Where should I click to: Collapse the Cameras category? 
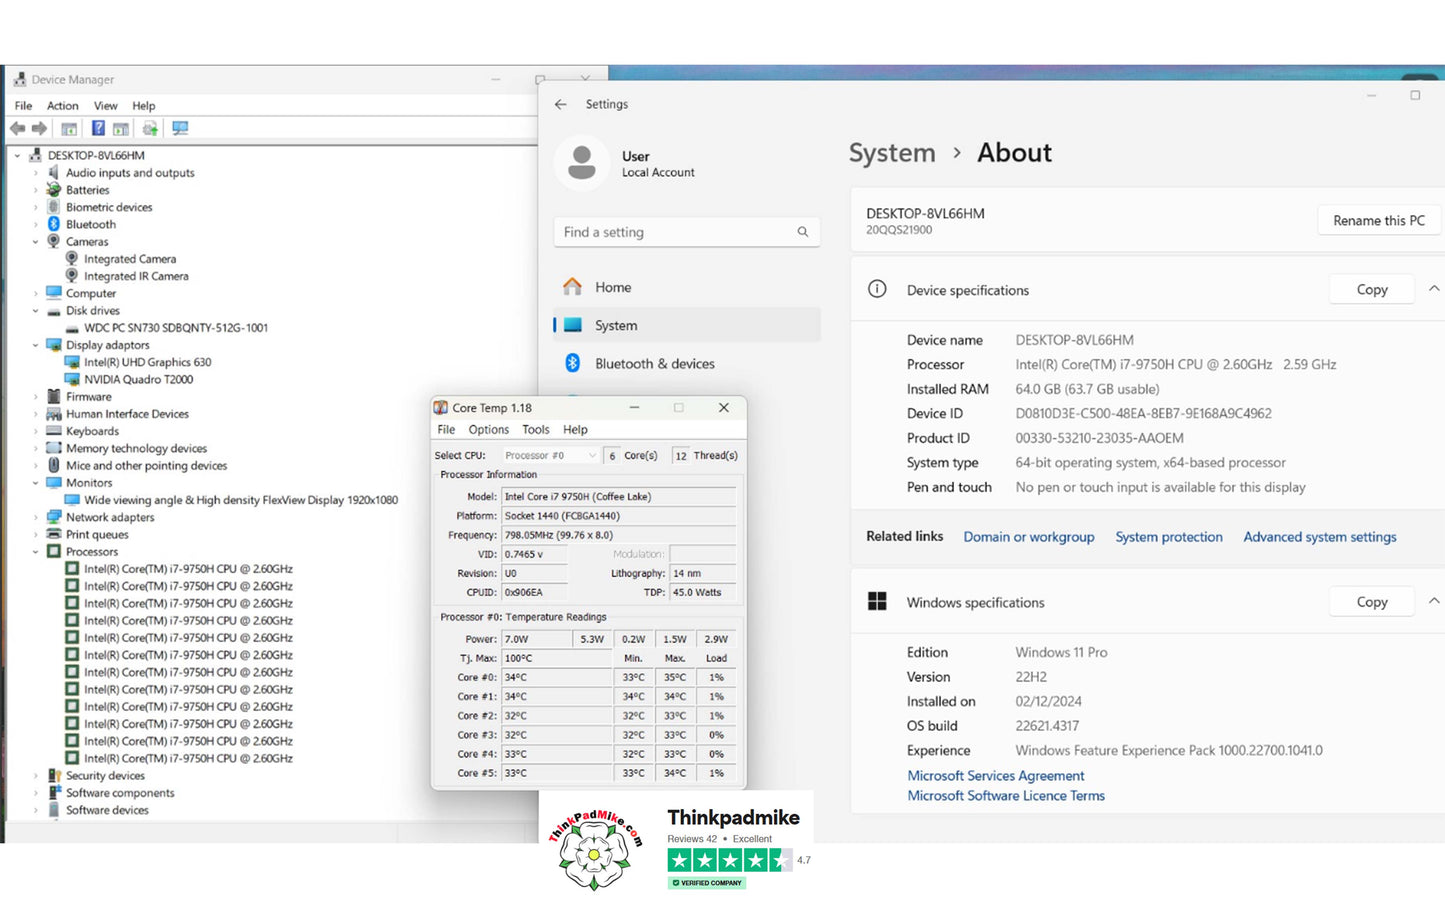(36, 242)
